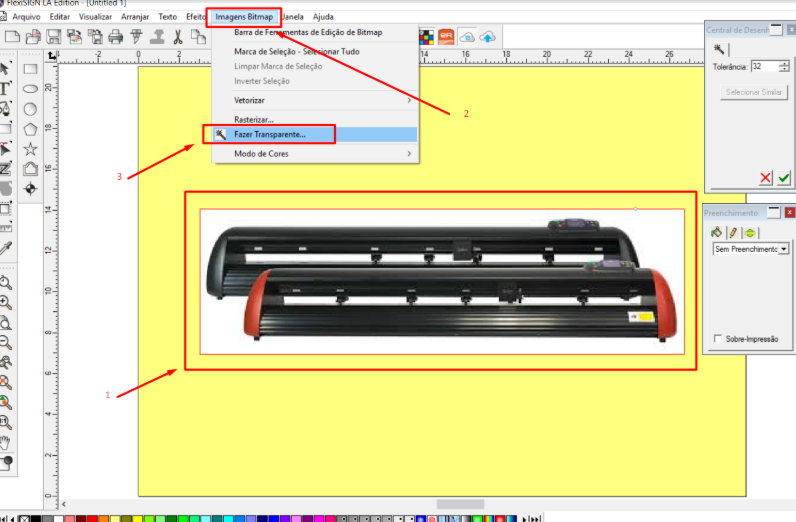The width and height of the screenshot is (796, 522).
Task: Select the Zoom in magnifier tool
Action: (x=6, y=303)
